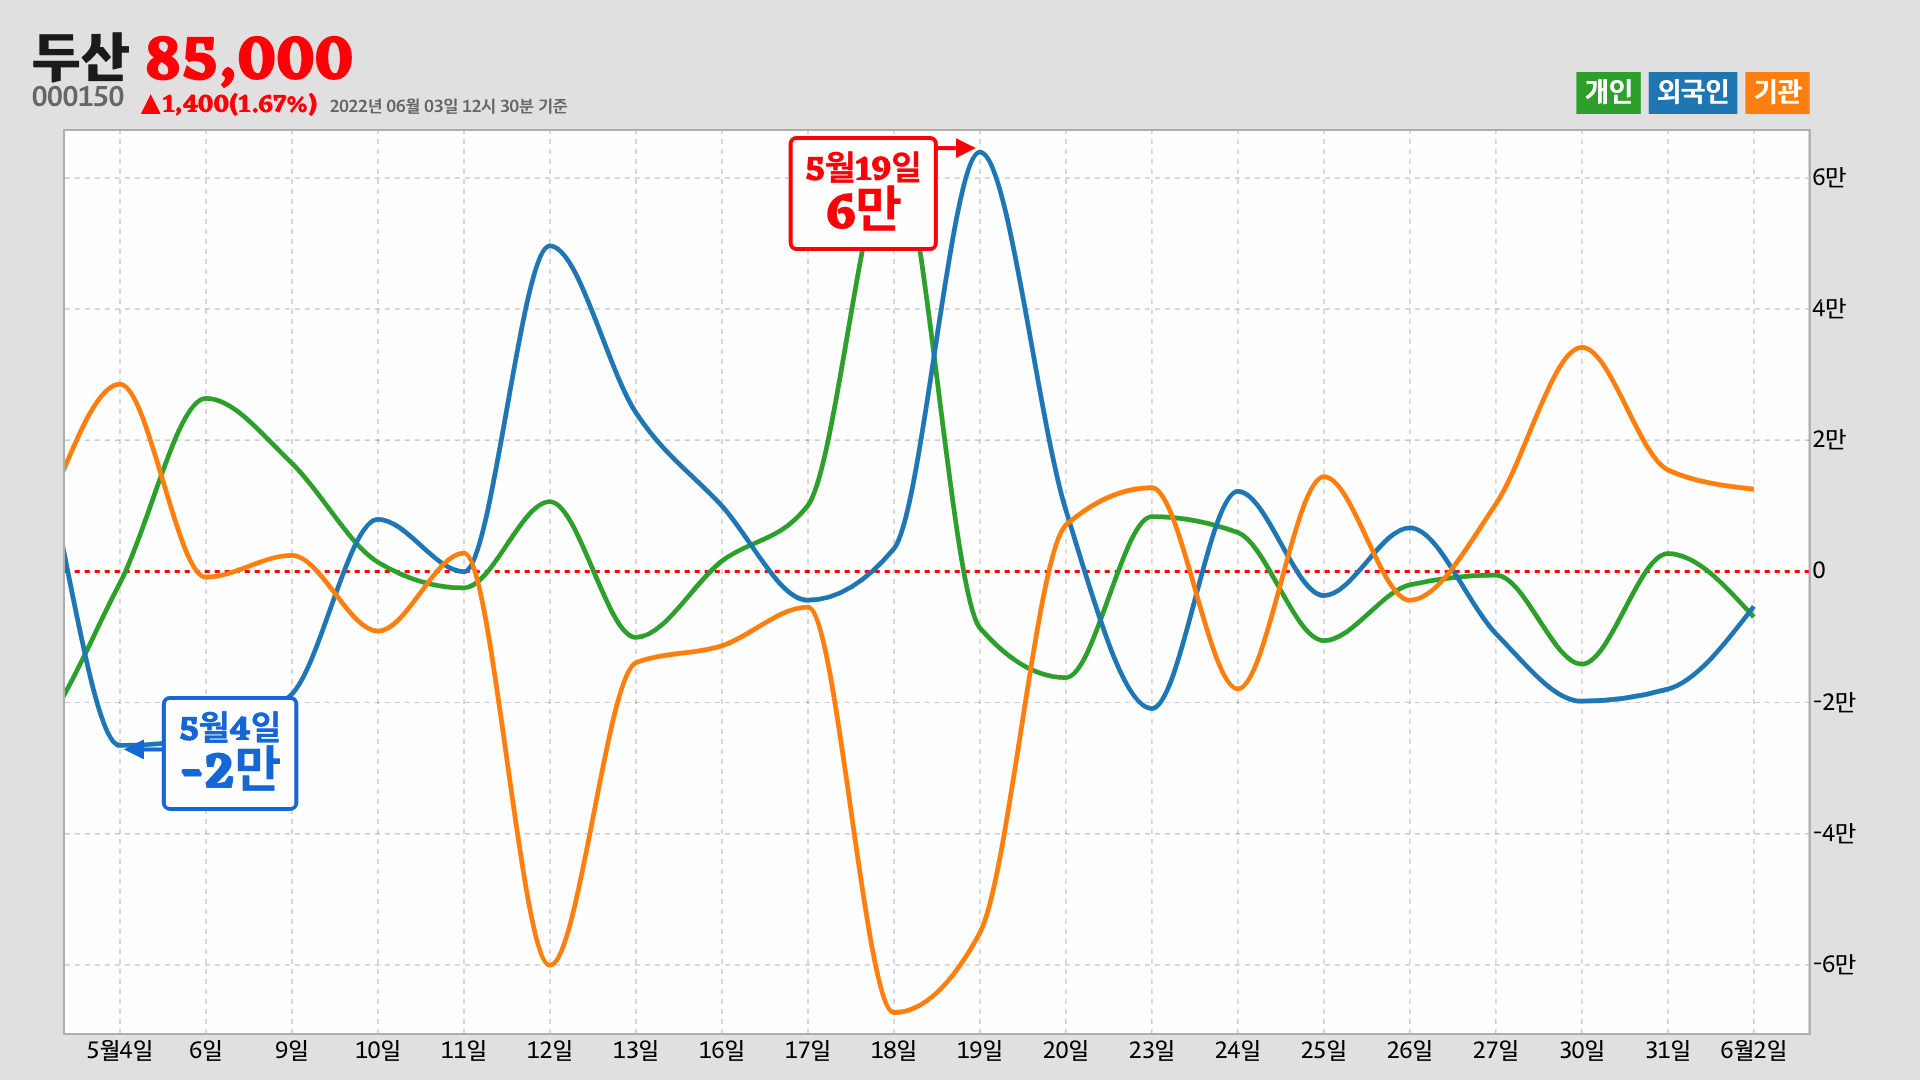The image size is (1920, 1080).
Task: Click the 9일 x-axis label
Action: [292, 1050]
